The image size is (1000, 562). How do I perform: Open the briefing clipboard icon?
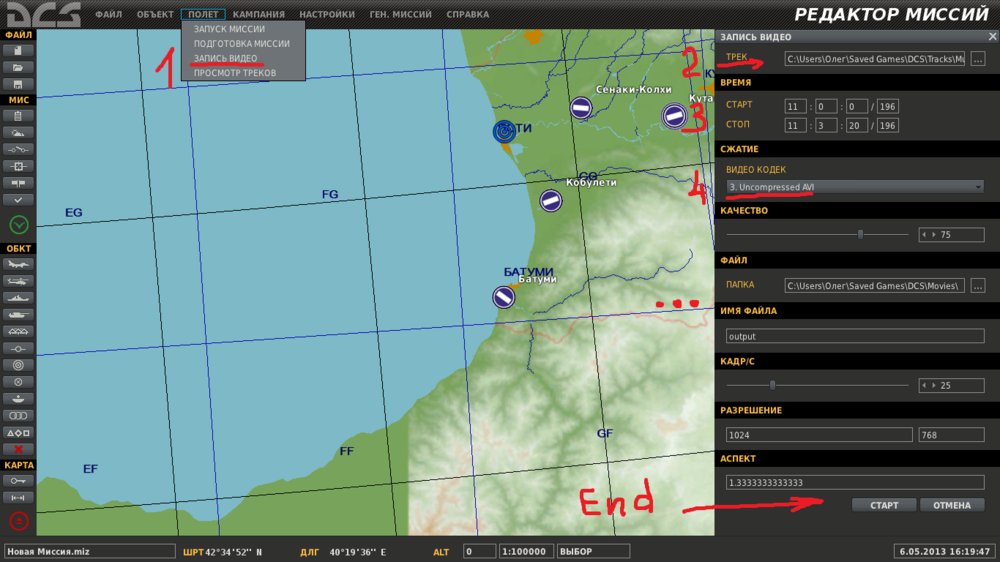(x=18, y=116)
